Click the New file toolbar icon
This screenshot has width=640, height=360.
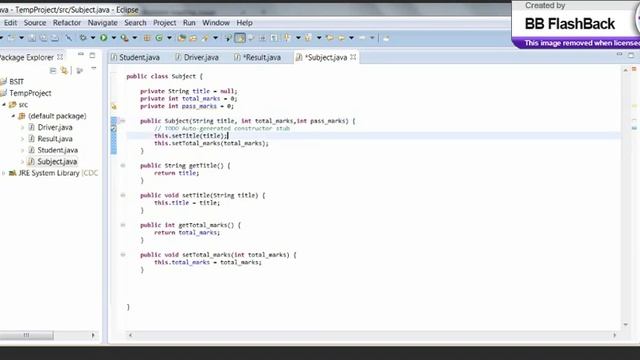coord(11,38)
